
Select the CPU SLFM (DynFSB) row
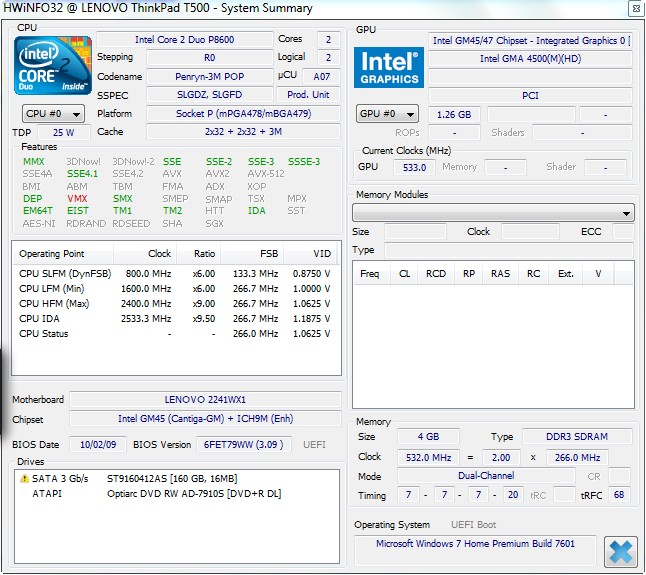click(175, 273)
